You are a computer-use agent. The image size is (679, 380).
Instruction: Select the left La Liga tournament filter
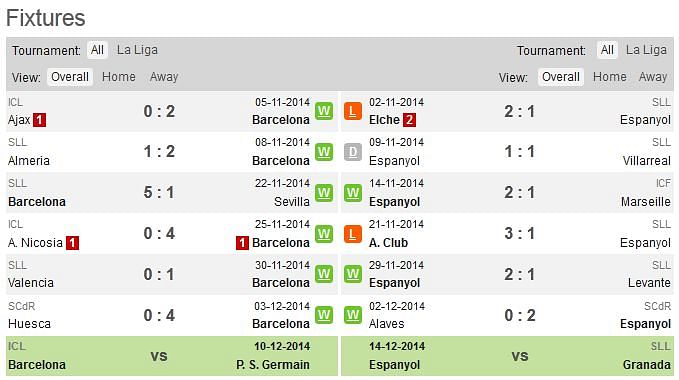(x=137, y=50)
